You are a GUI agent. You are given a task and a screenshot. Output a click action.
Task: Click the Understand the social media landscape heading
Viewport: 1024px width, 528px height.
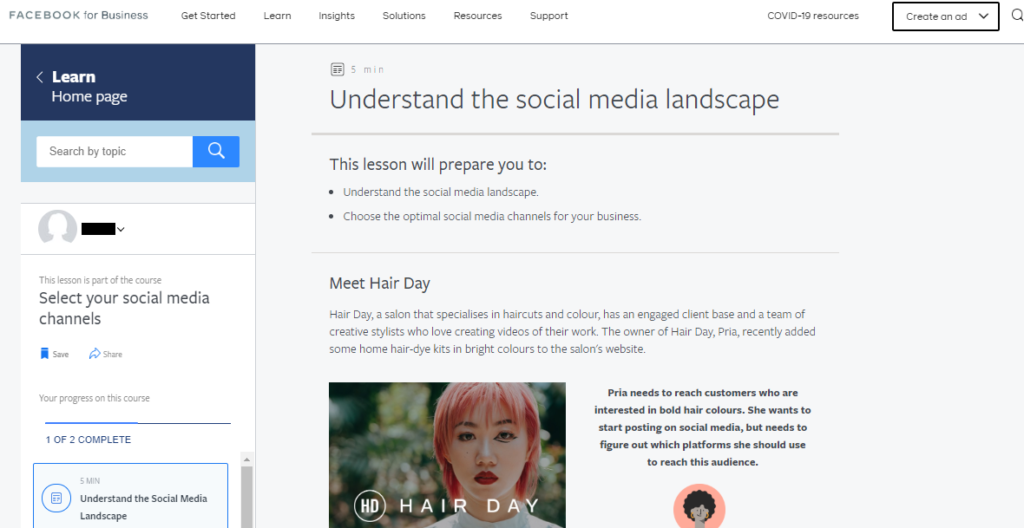pyautogui.click(x=554, y=99)
